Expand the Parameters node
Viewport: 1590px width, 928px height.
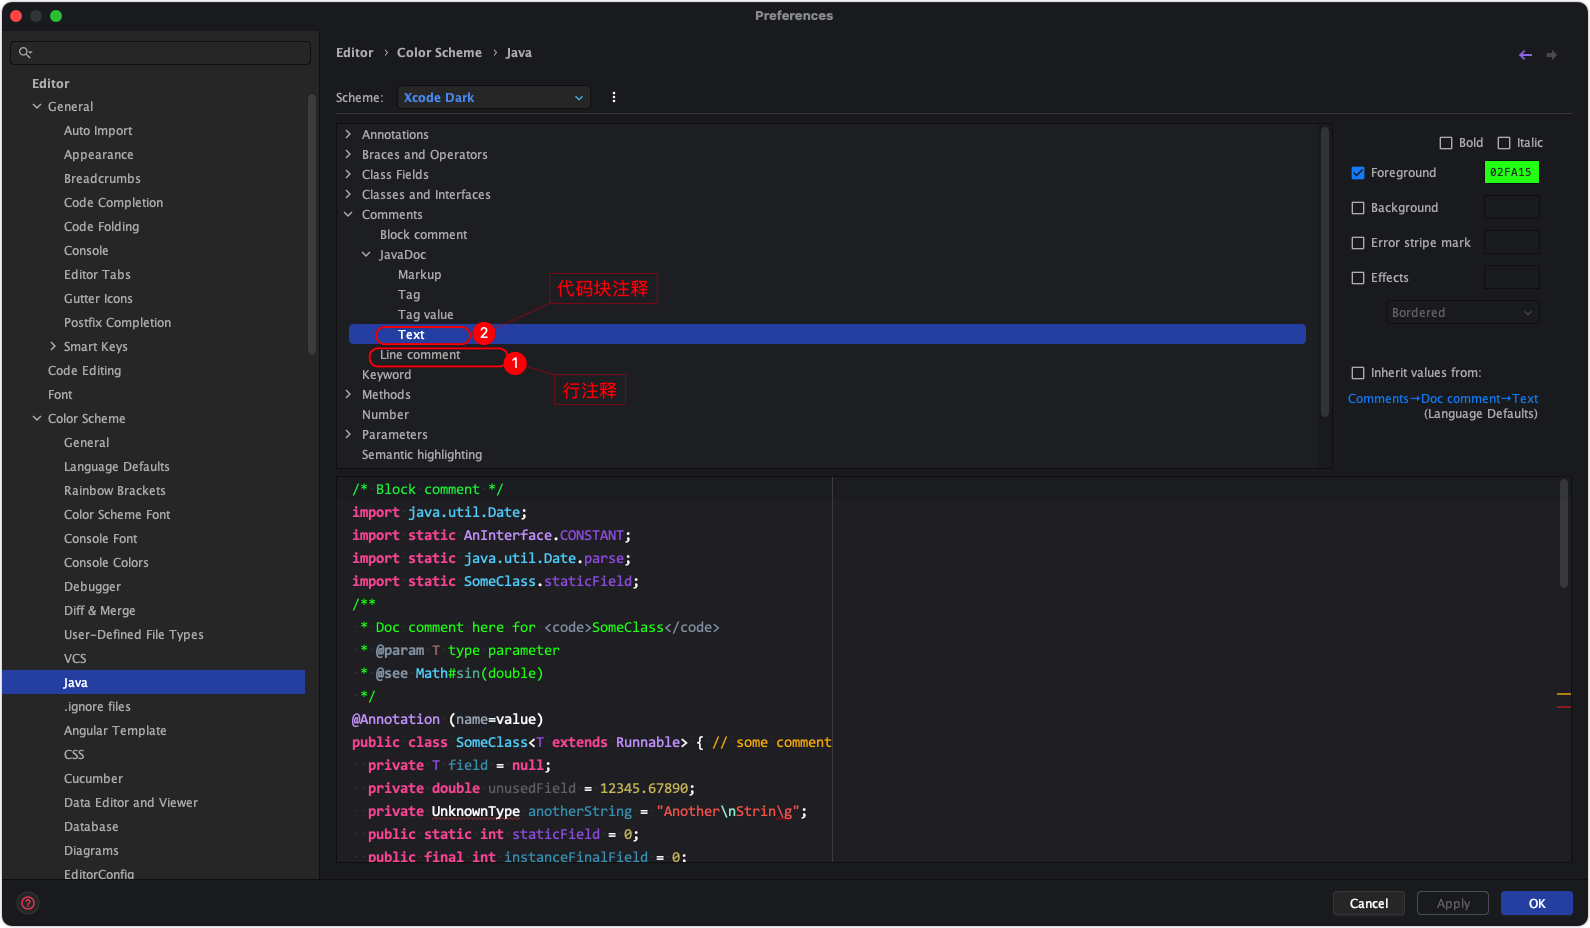[348, 434]
